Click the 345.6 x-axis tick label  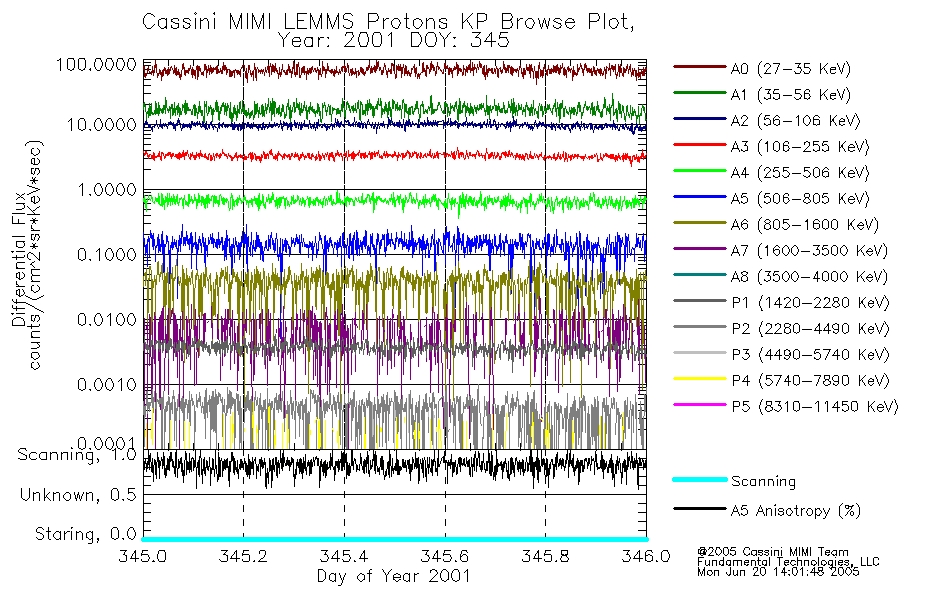445,556
